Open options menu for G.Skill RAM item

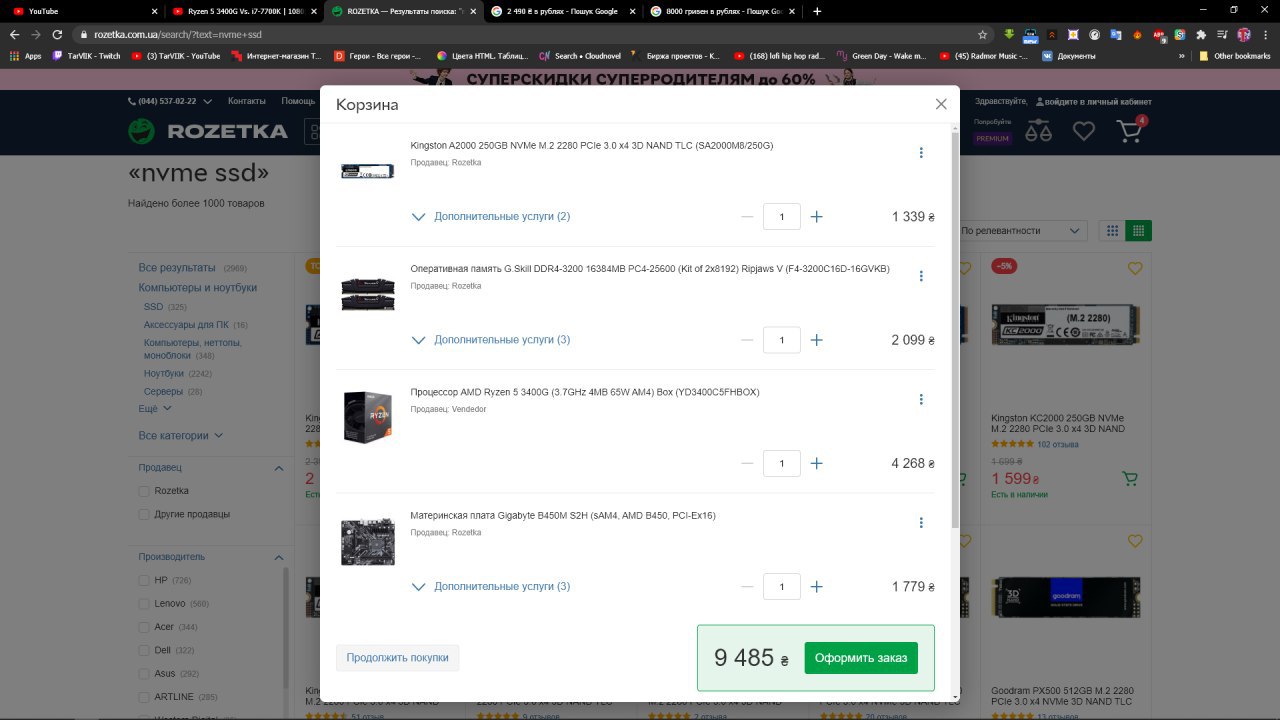pyautogui.click(x=921, y=276)
